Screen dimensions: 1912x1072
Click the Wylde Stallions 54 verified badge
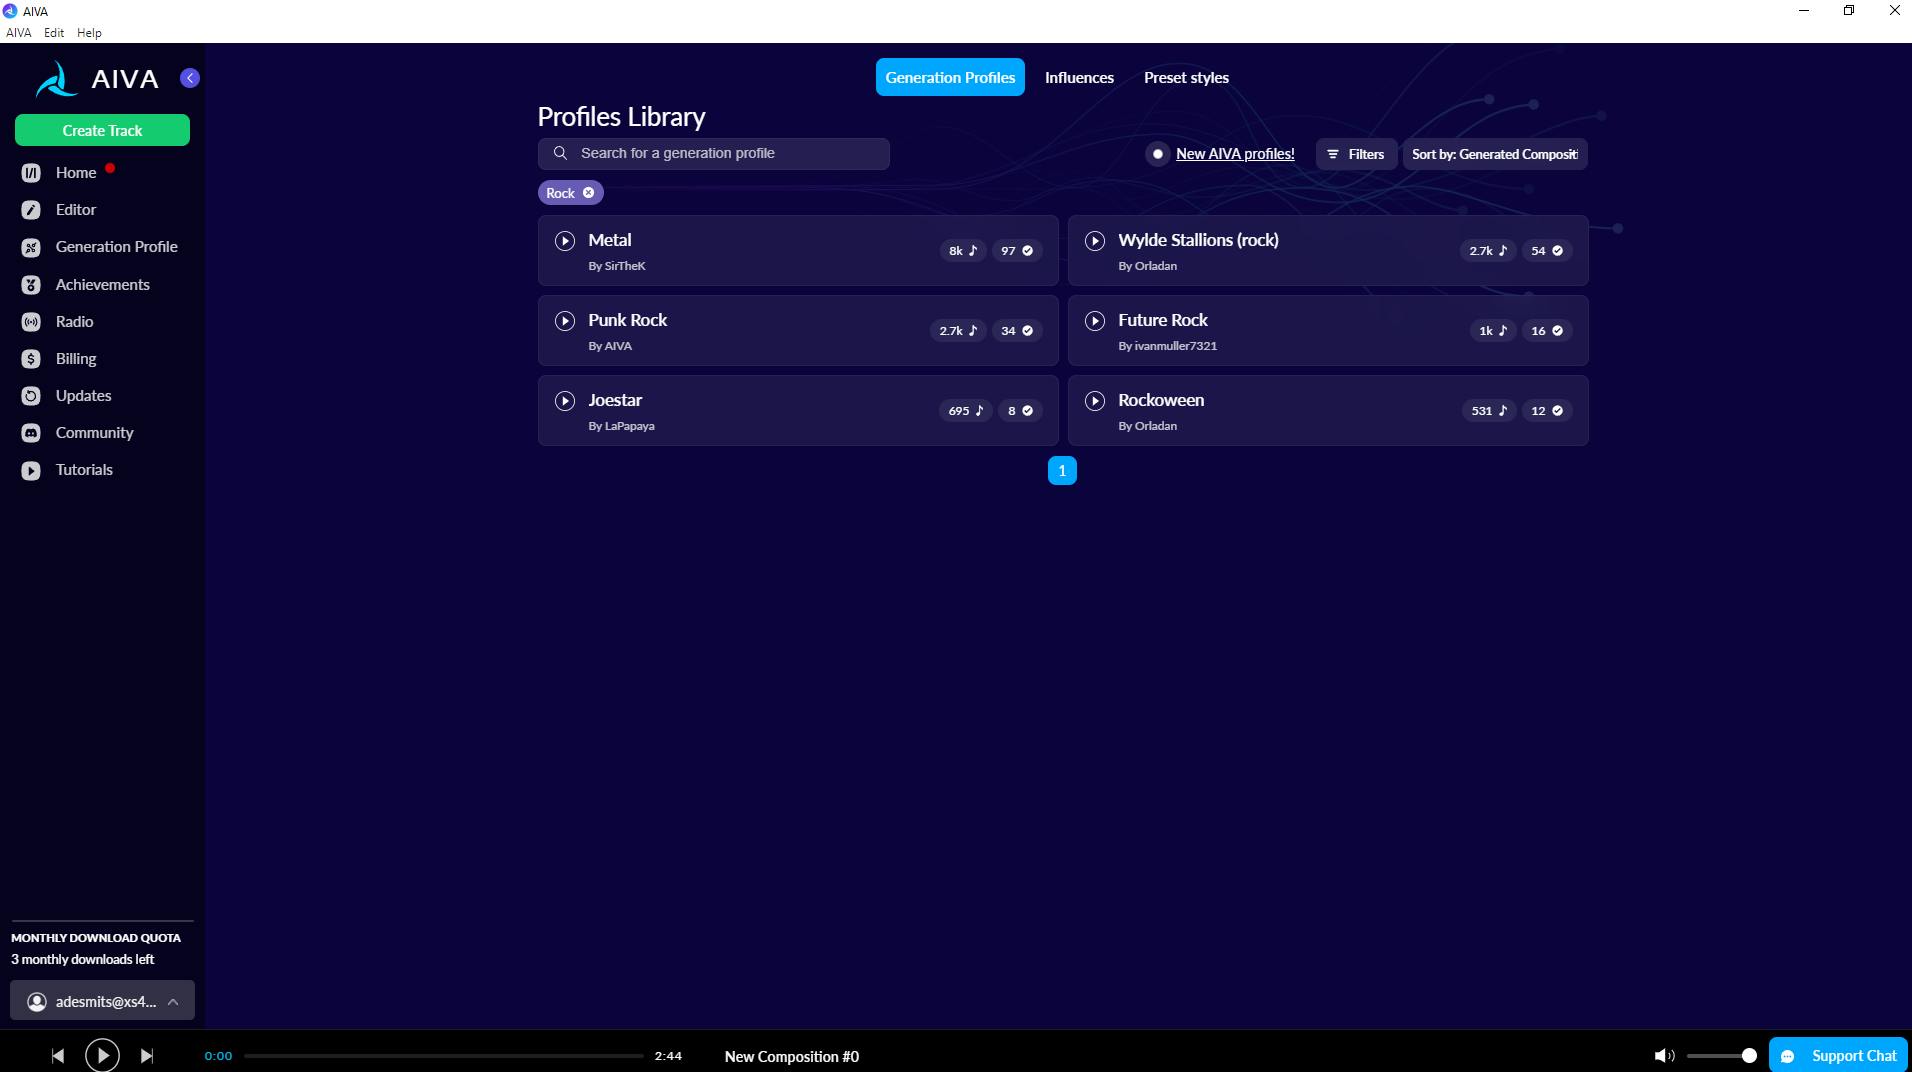click(1547, 251)
